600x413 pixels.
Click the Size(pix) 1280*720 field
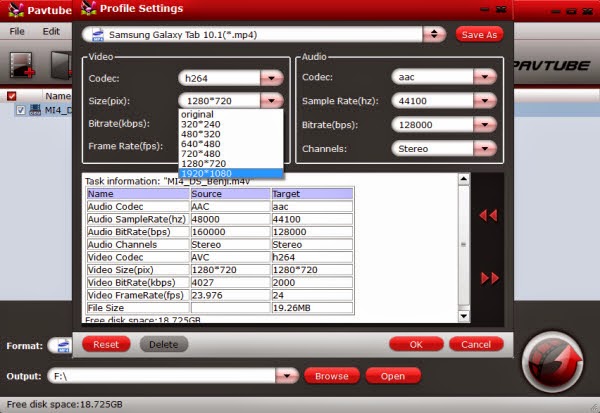220,101
